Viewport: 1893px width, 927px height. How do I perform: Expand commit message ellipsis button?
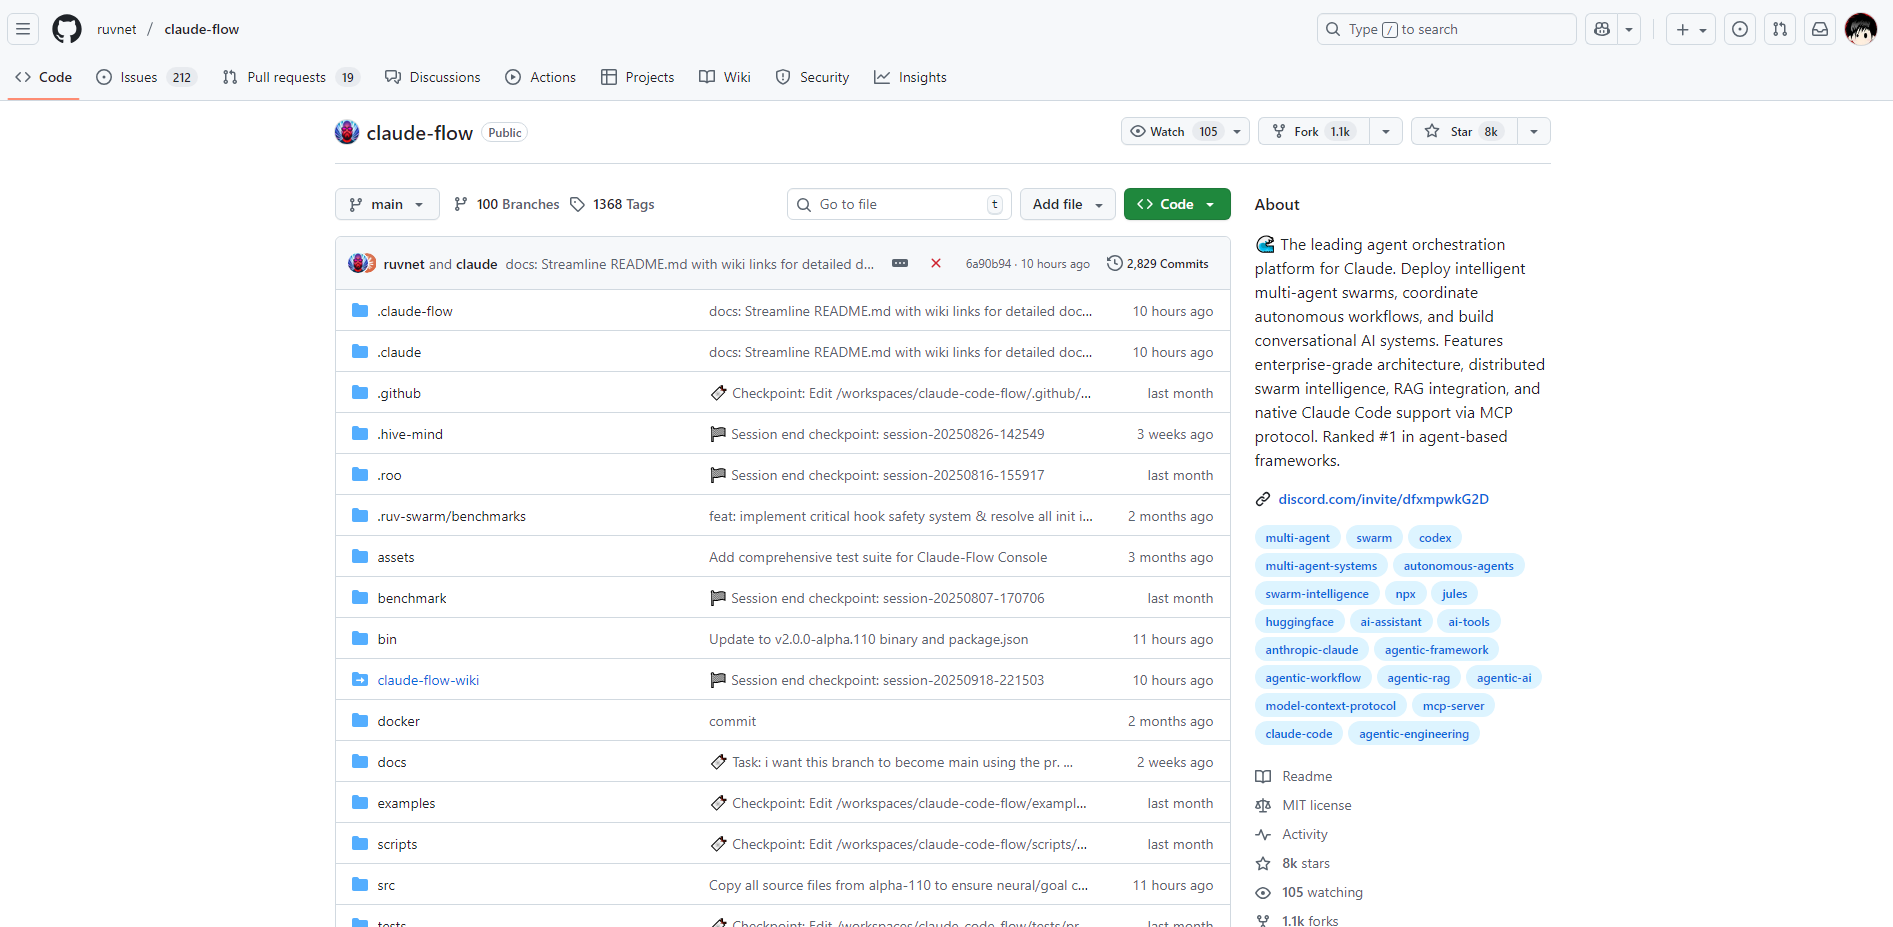pyautogui.click(x=900, y=264)
